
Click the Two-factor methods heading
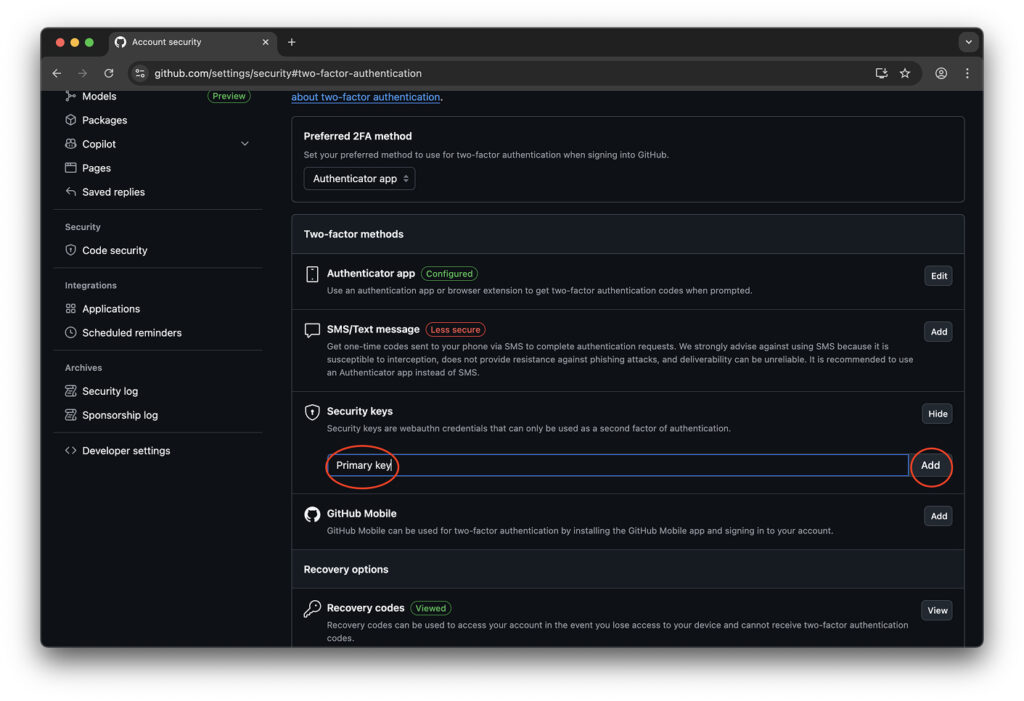coord(353,234)
